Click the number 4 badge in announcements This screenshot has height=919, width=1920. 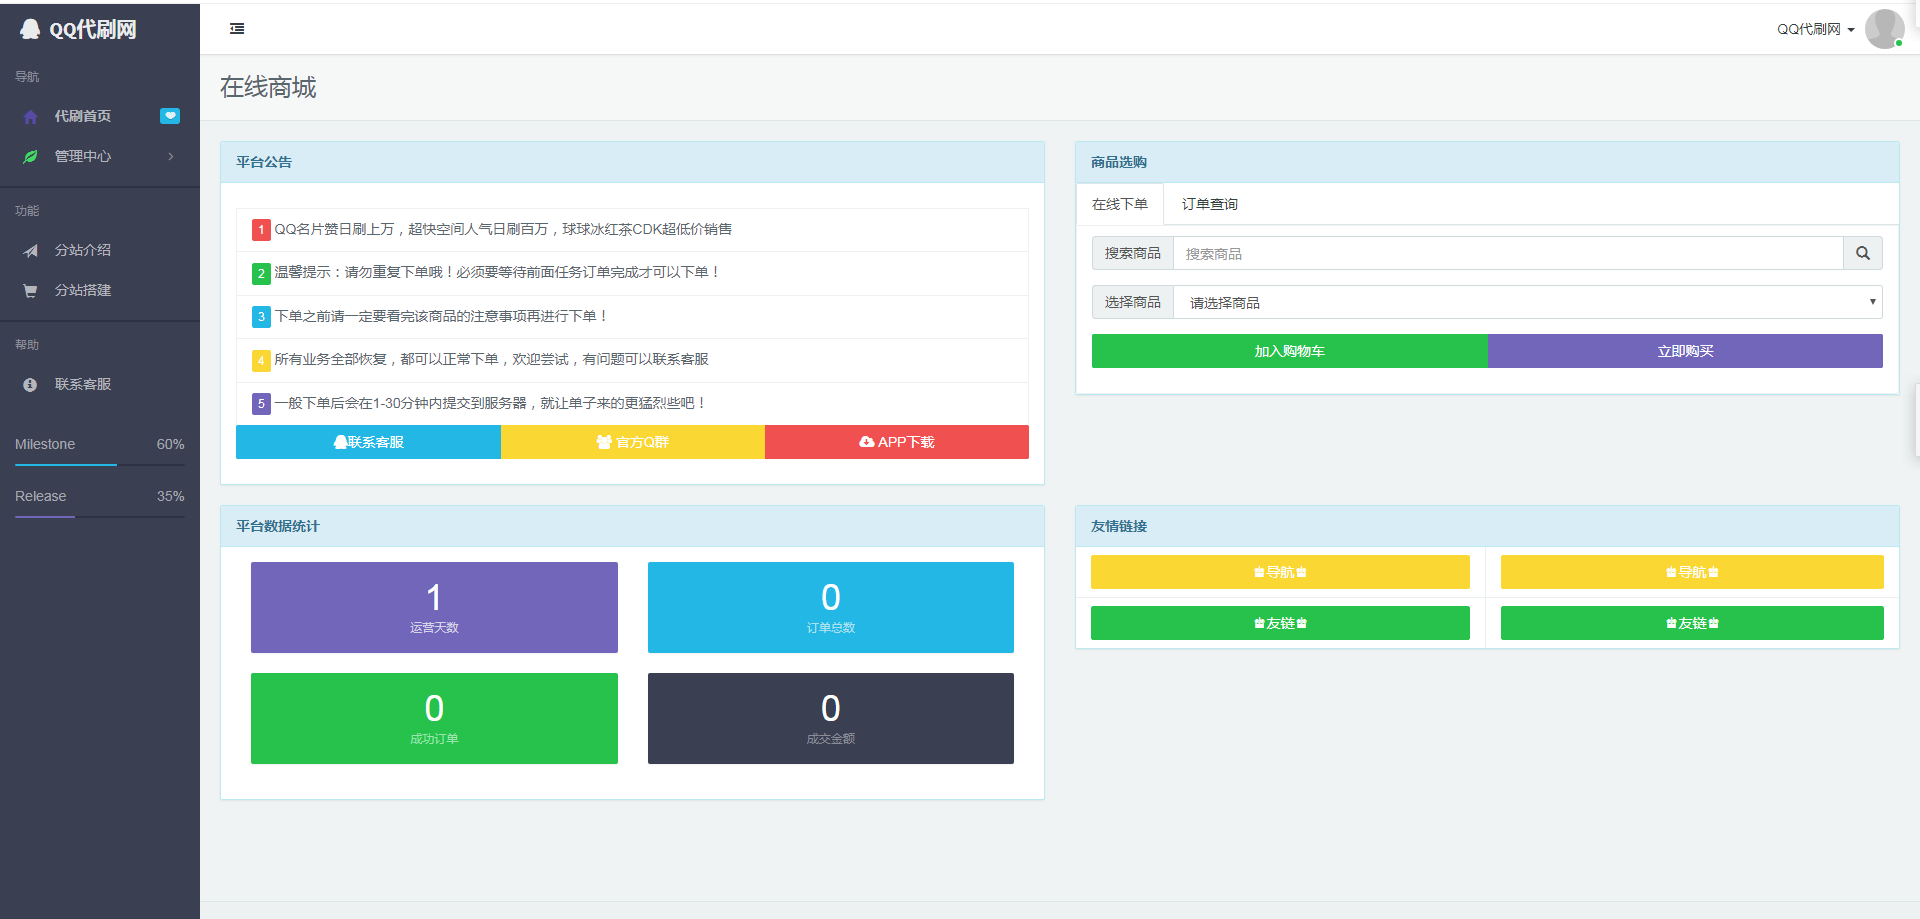click(261, 360)
